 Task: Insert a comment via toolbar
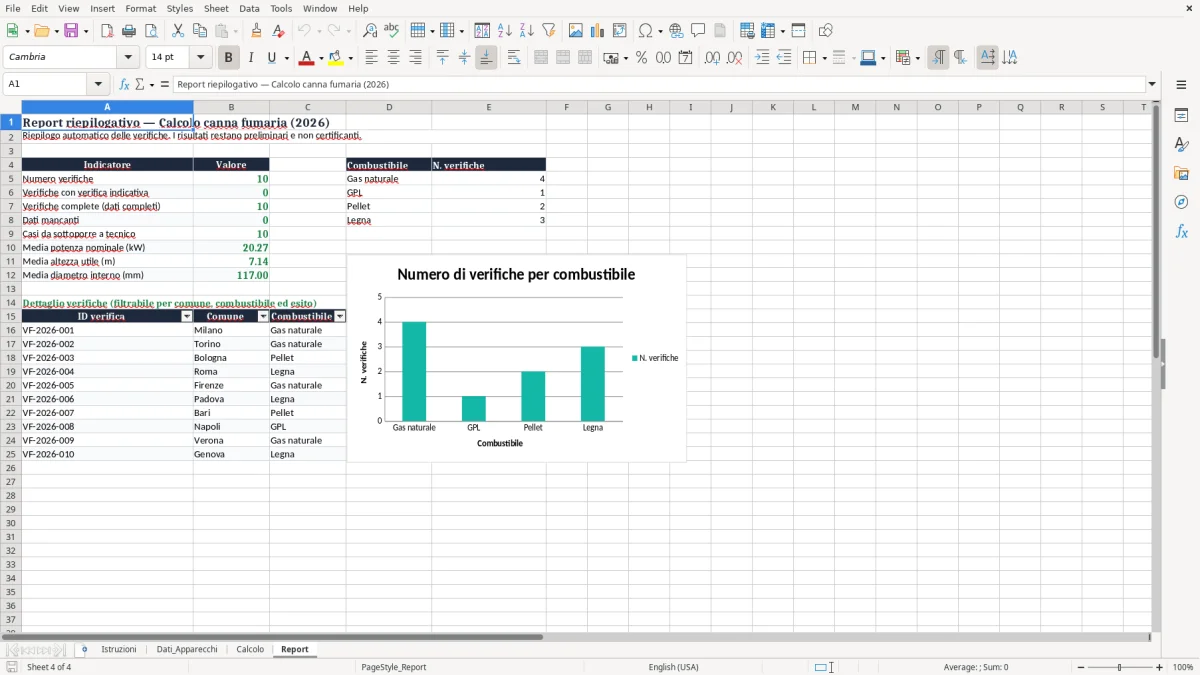pos(698,31)
